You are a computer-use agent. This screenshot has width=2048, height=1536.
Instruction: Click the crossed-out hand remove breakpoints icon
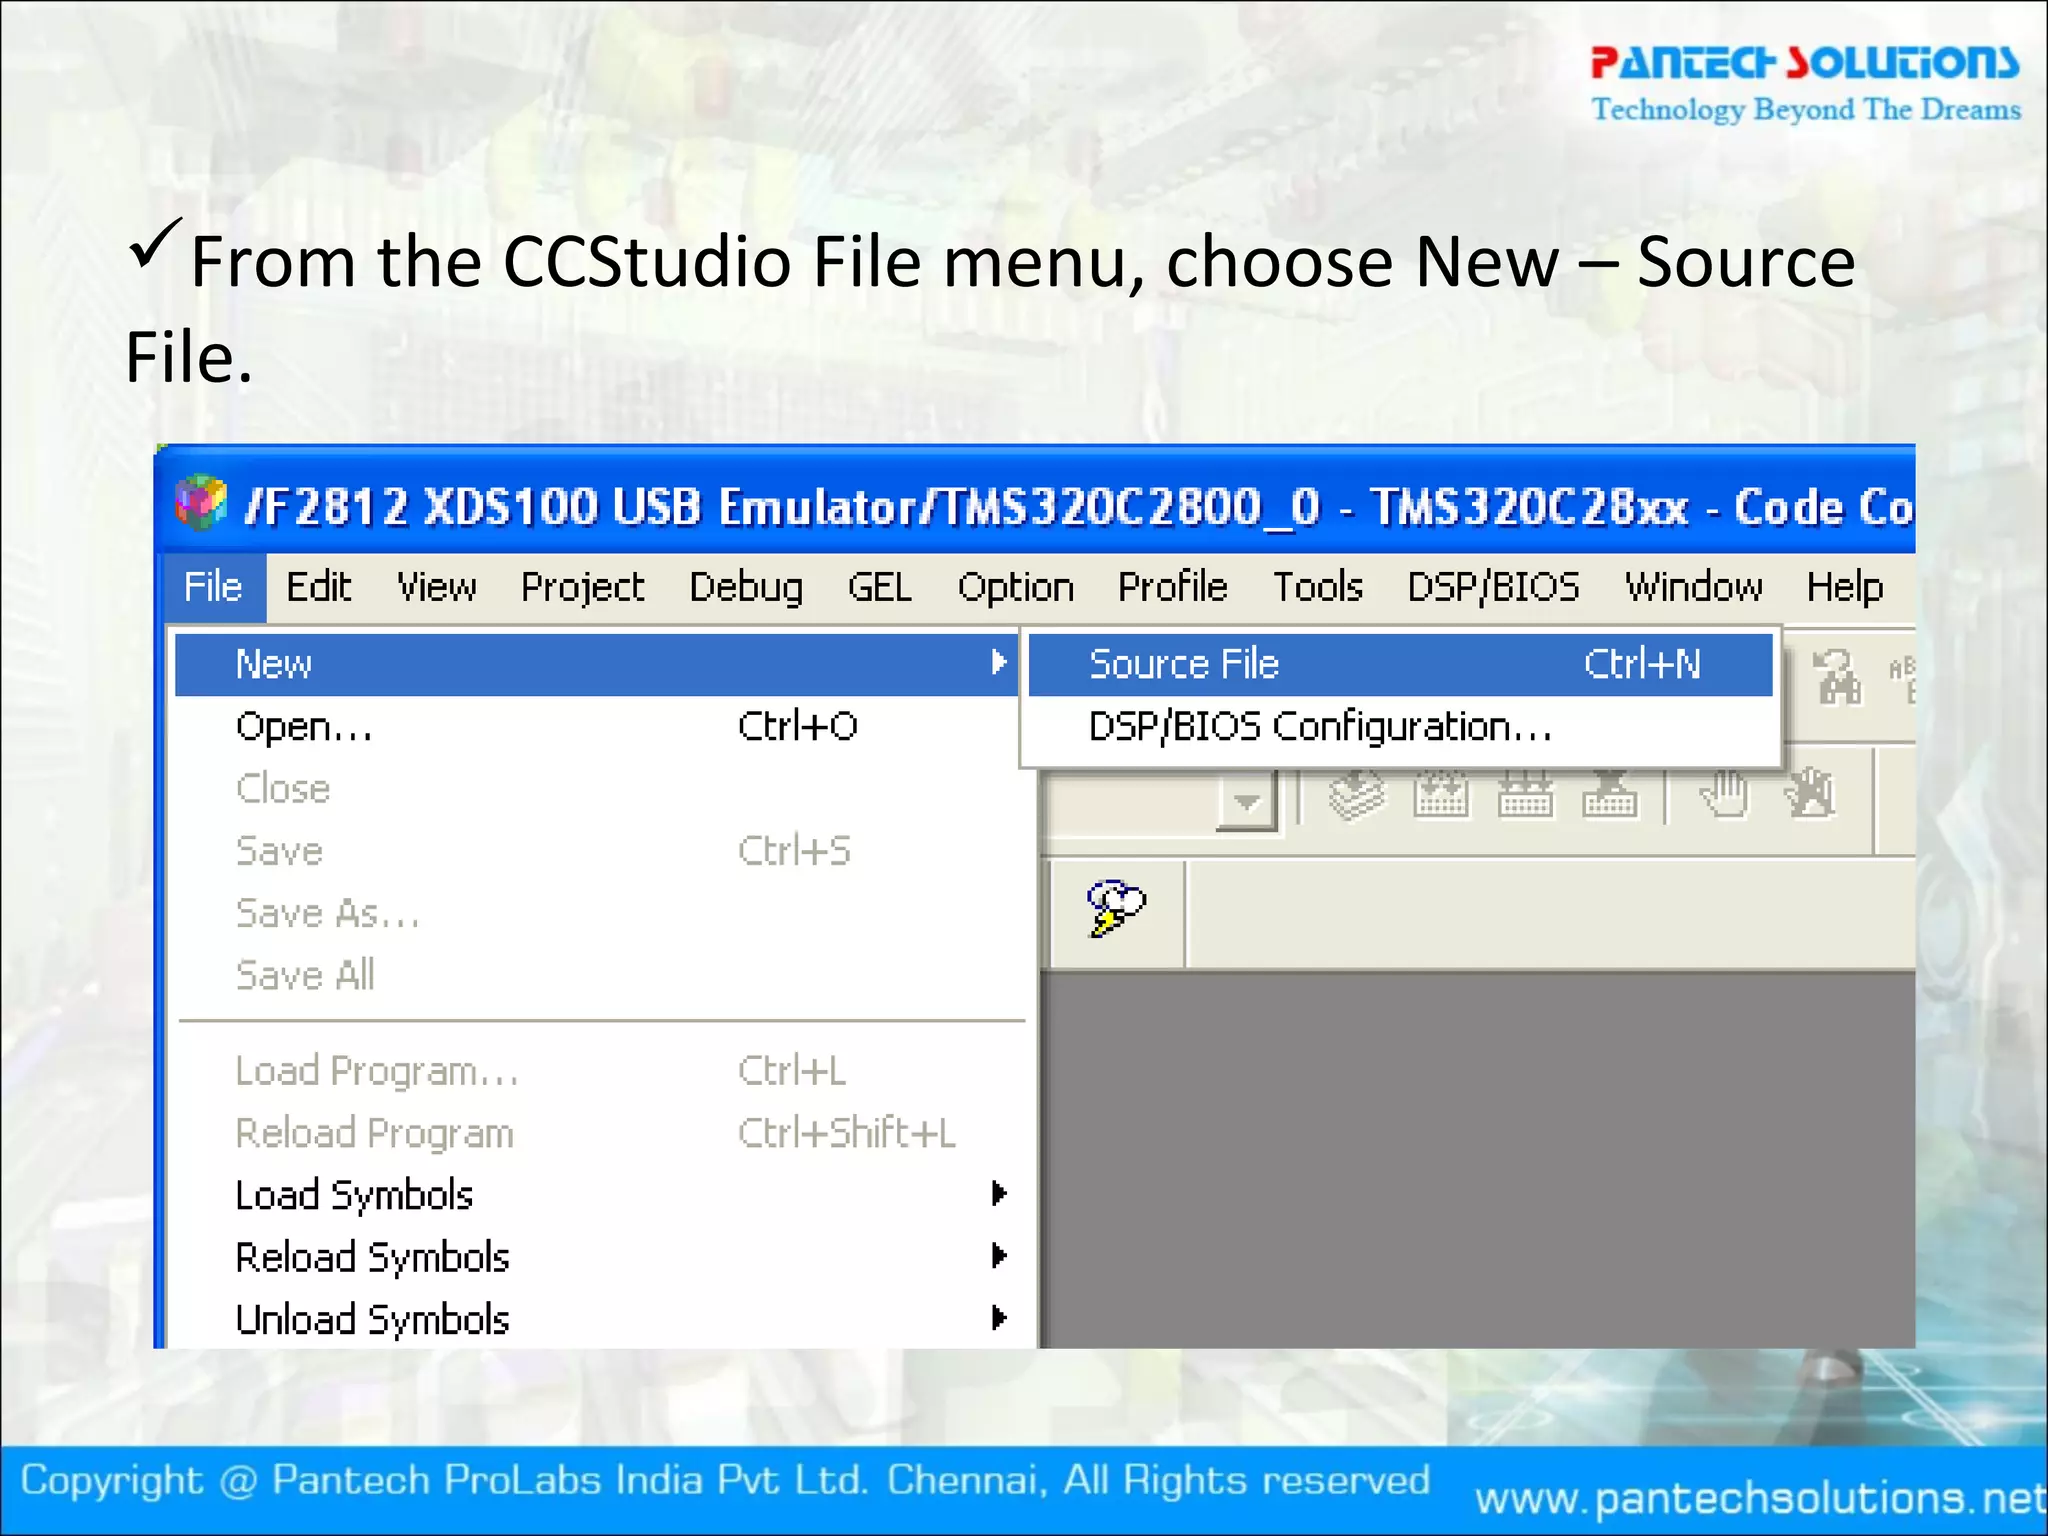(1810, 795)
